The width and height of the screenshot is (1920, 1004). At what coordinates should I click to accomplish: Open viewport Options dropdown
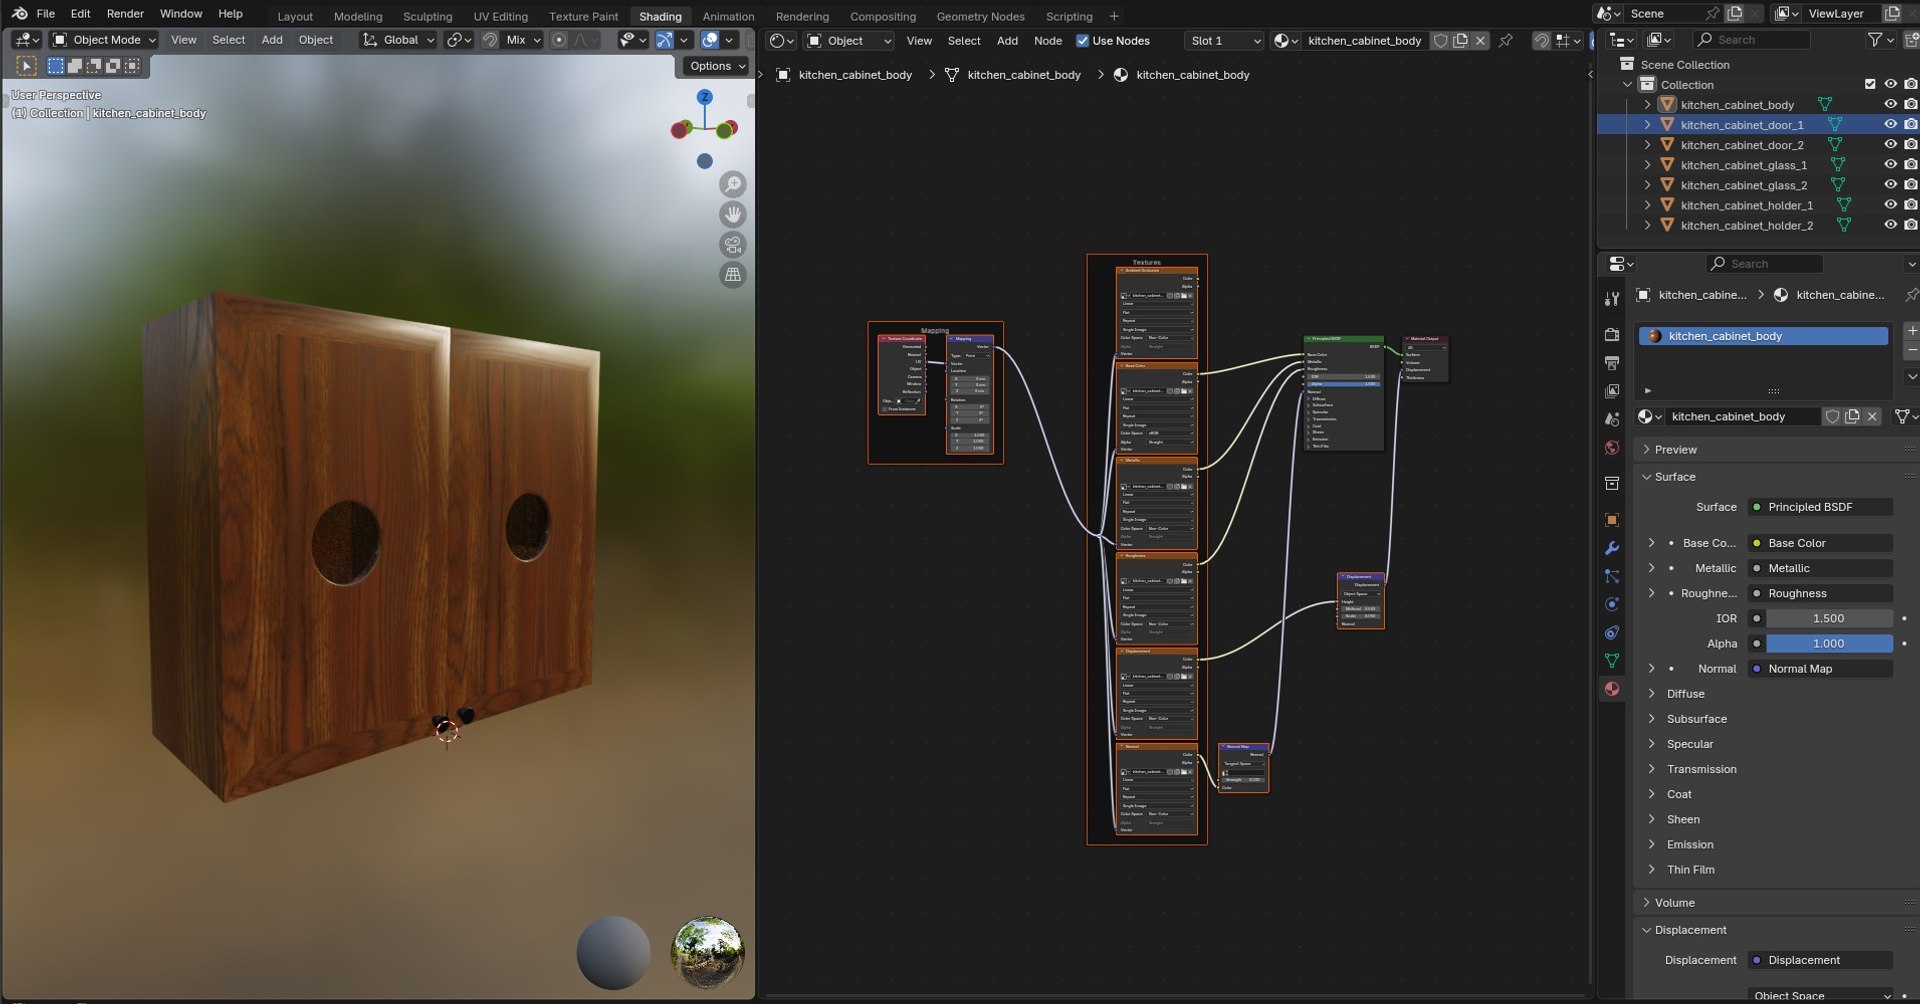click(716, 66)
